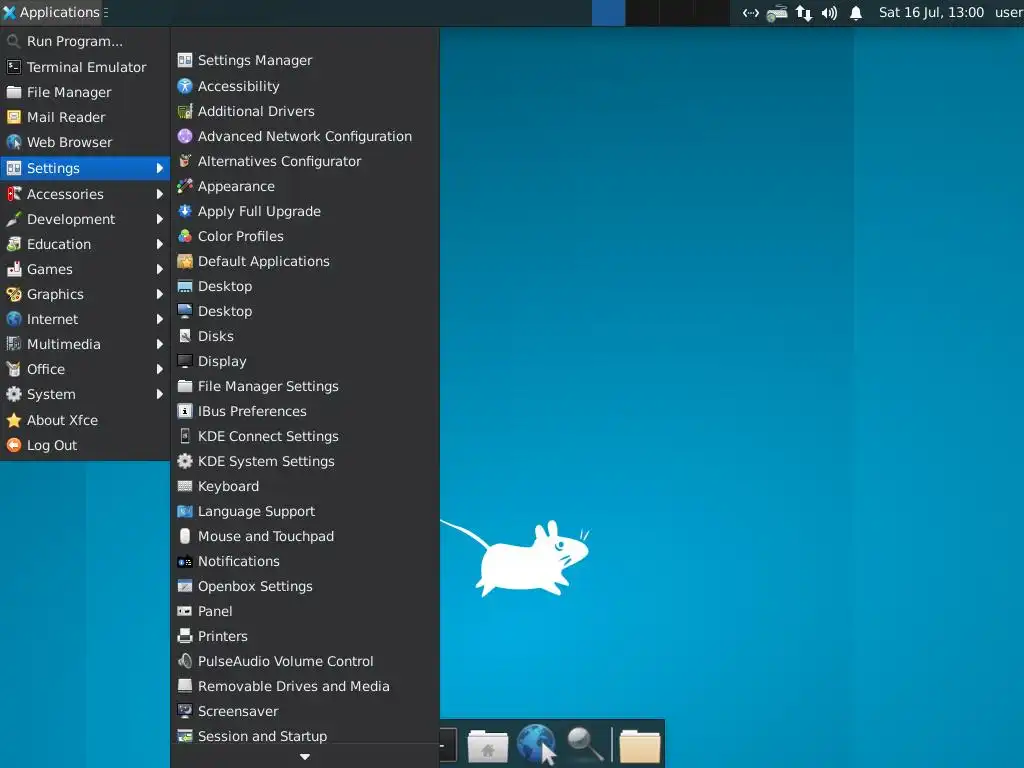Open Advanced Network Configuration icon
This screenshot has height=768, width=1024.
pyautogui.click(x=185, y=136)
